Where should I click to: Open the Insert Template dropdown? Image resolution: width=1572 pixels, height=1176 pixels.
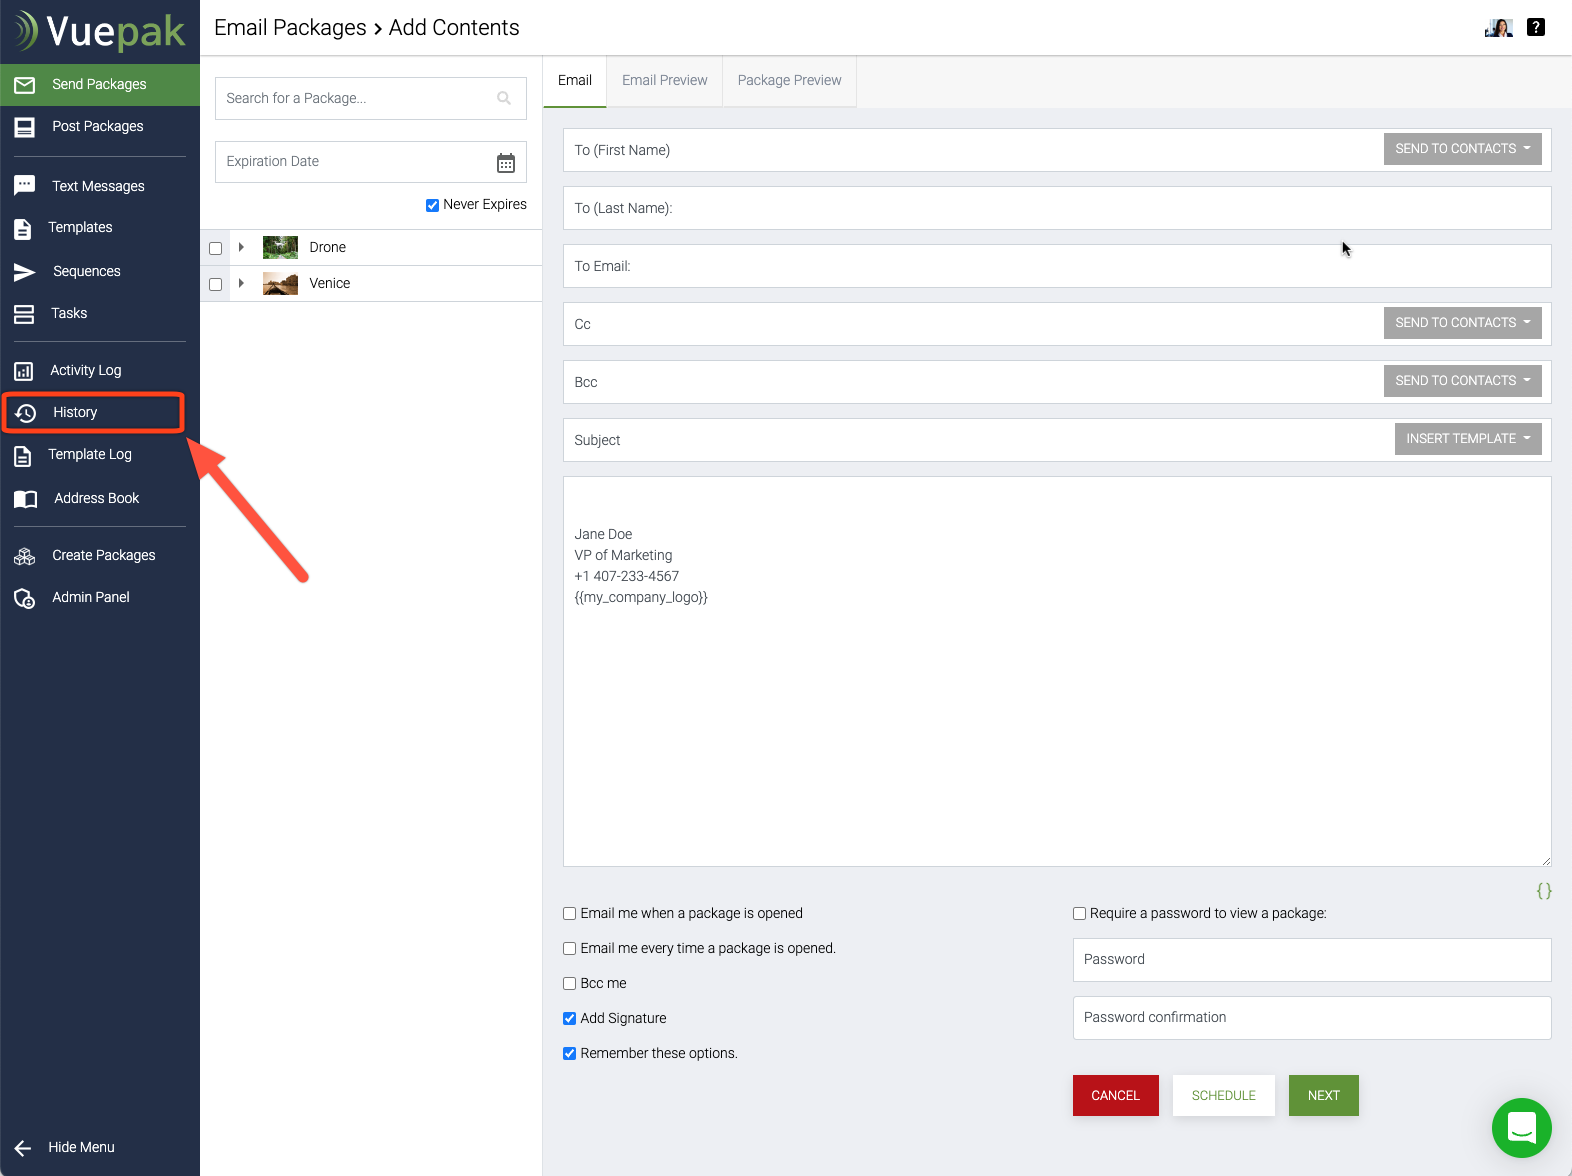(1467, 439)
